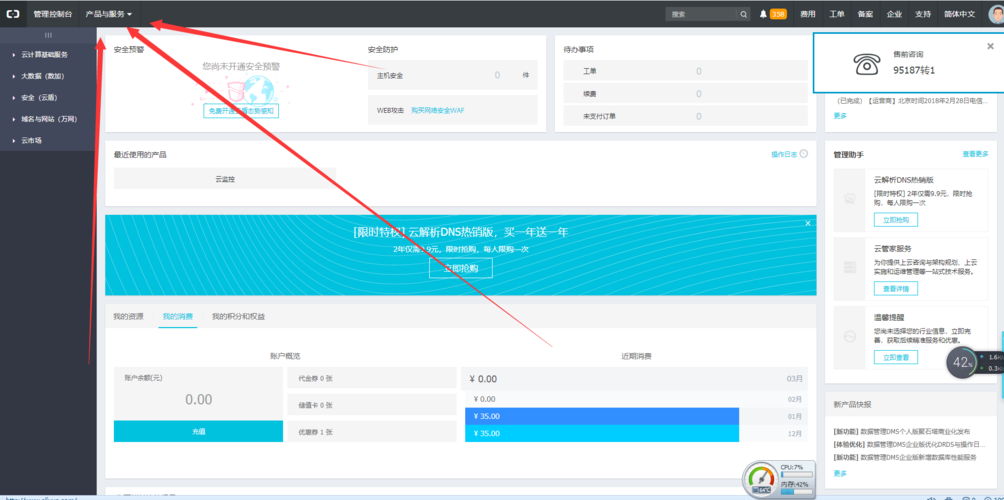Click the banner's 立即抢购 button

click(461, 268)
